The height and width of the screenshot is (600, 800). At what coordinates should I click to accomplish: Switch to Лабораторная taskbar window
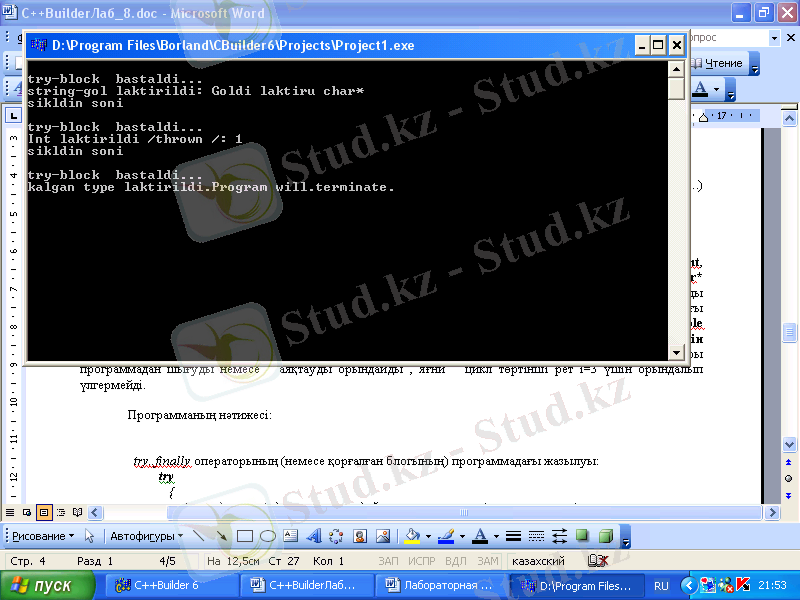[x=440, y=586]
